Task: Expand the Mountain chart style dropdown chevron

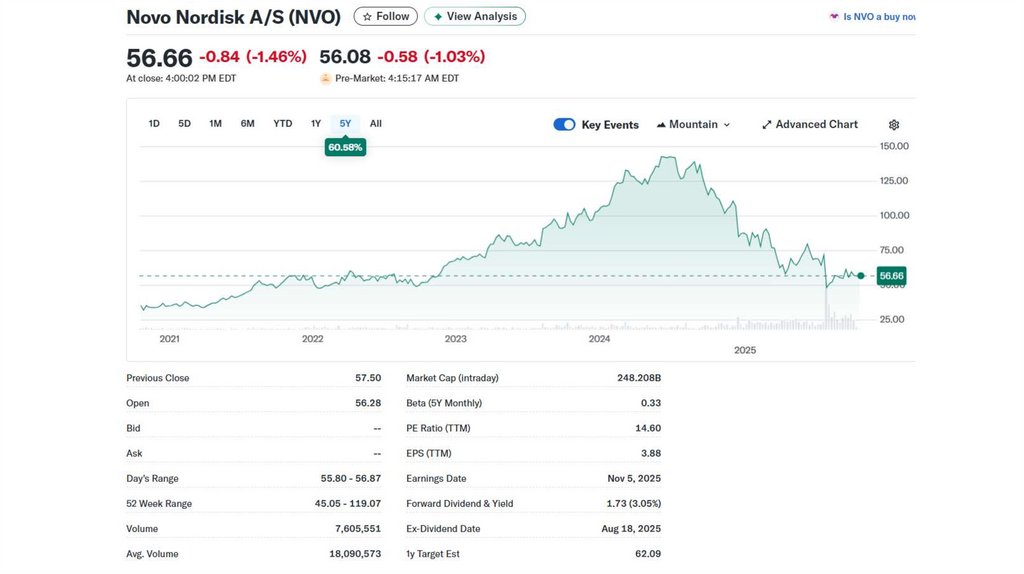Action: (727, 125)
